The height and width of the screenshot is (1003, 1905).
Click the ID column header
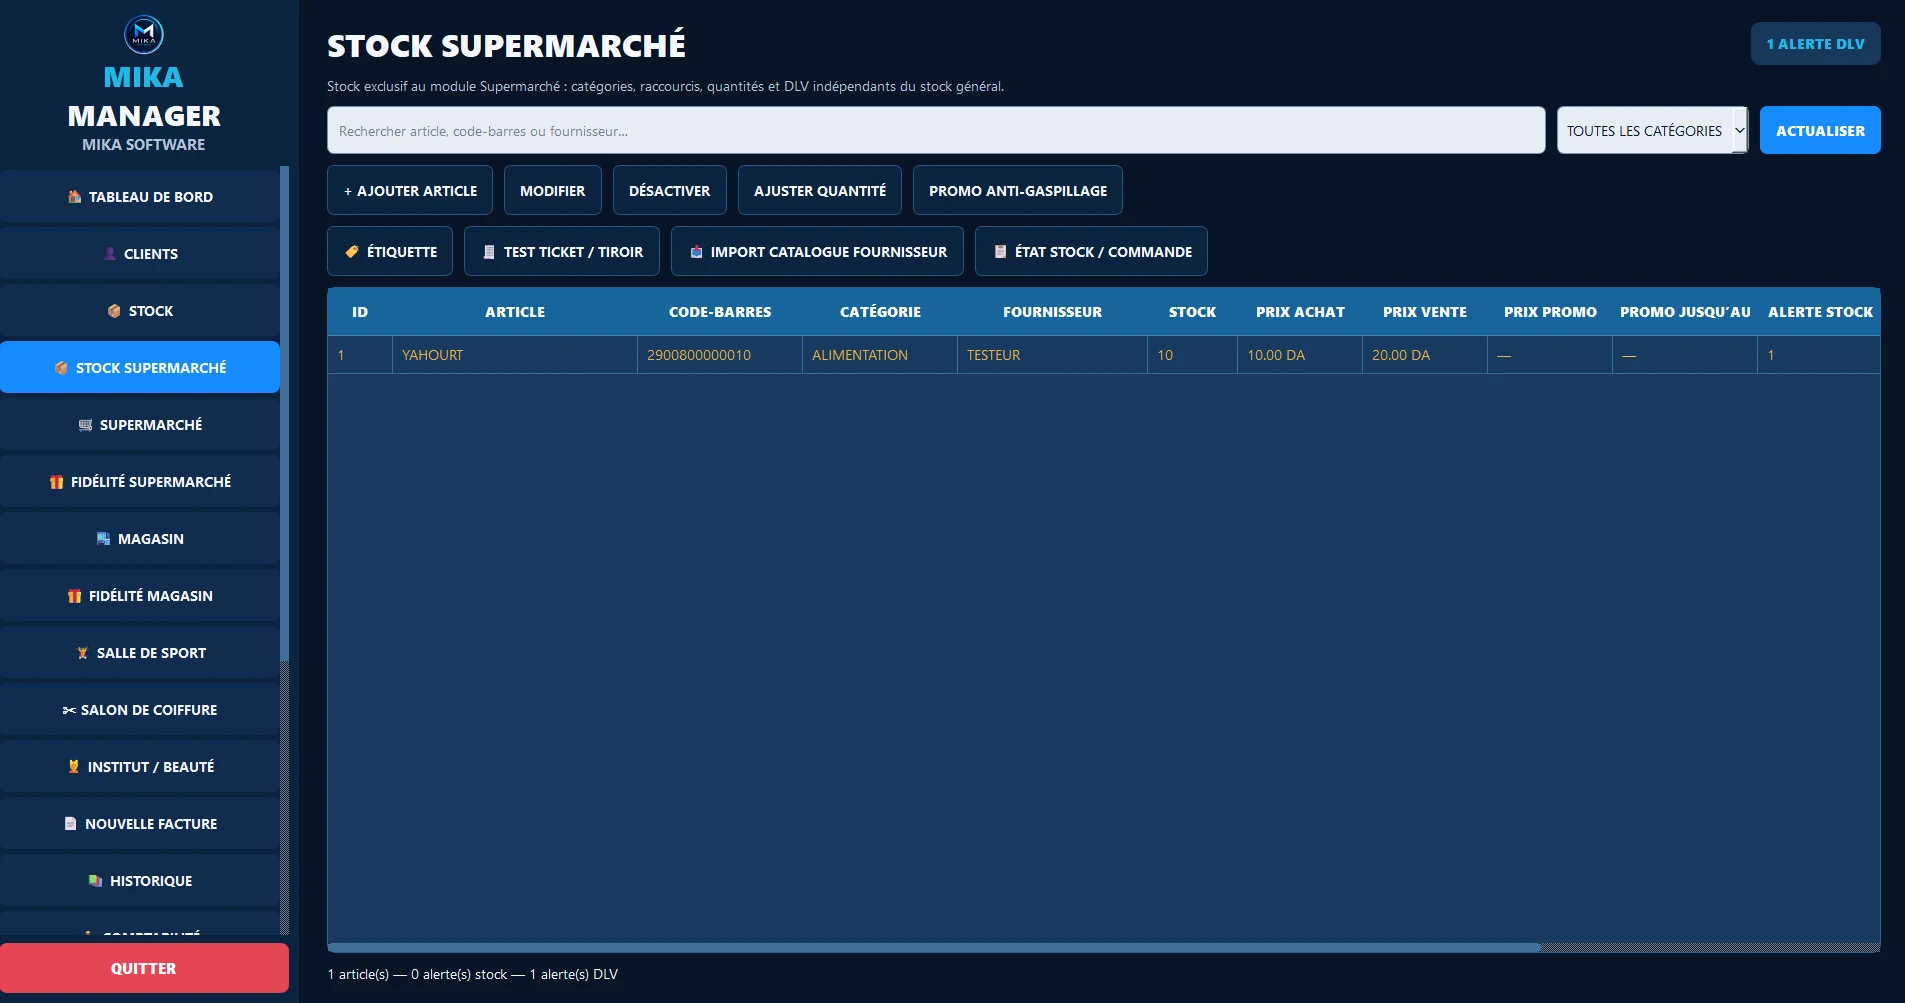[360, 312]
